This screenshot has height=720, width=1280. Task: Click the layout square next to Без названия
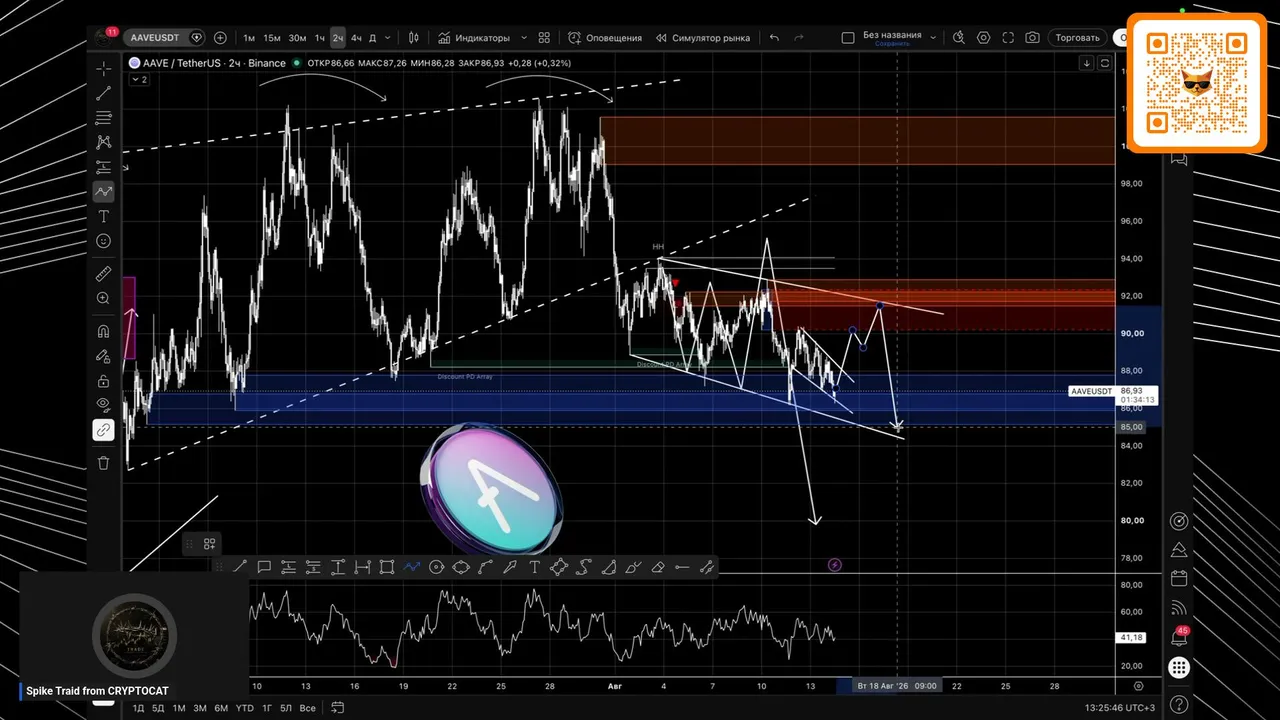(848, 38)
